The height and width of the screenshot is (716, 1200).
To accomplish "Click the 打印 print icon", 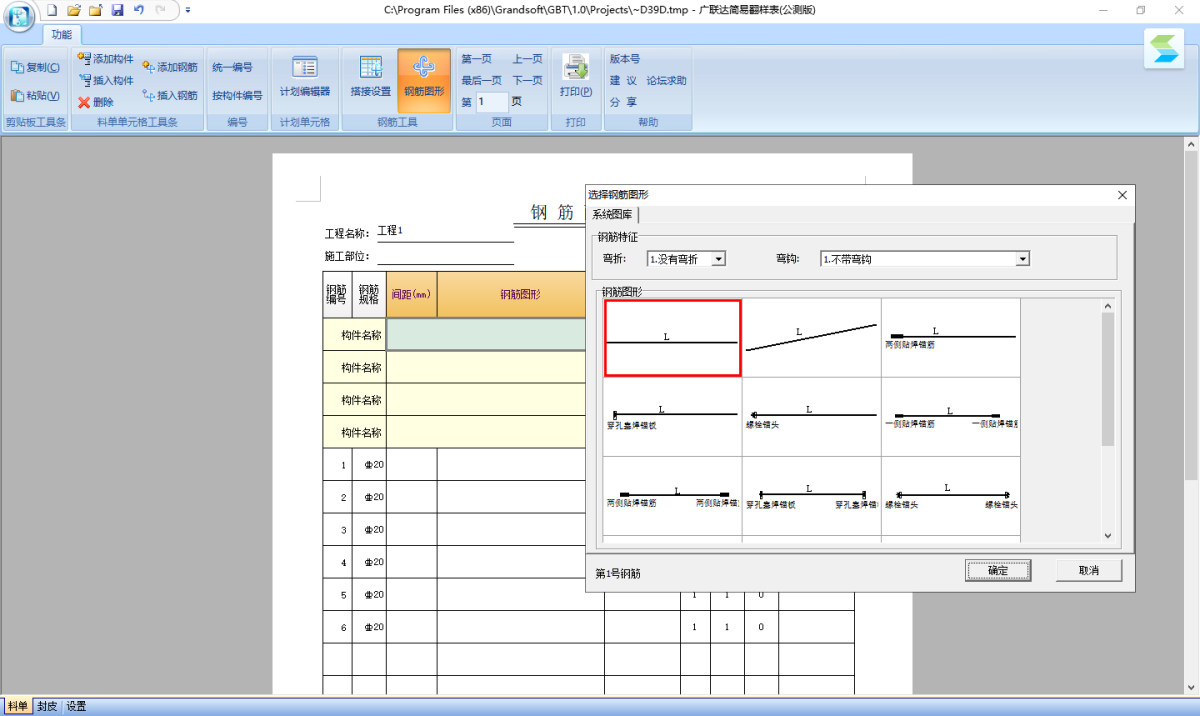I will pos(576,69).
